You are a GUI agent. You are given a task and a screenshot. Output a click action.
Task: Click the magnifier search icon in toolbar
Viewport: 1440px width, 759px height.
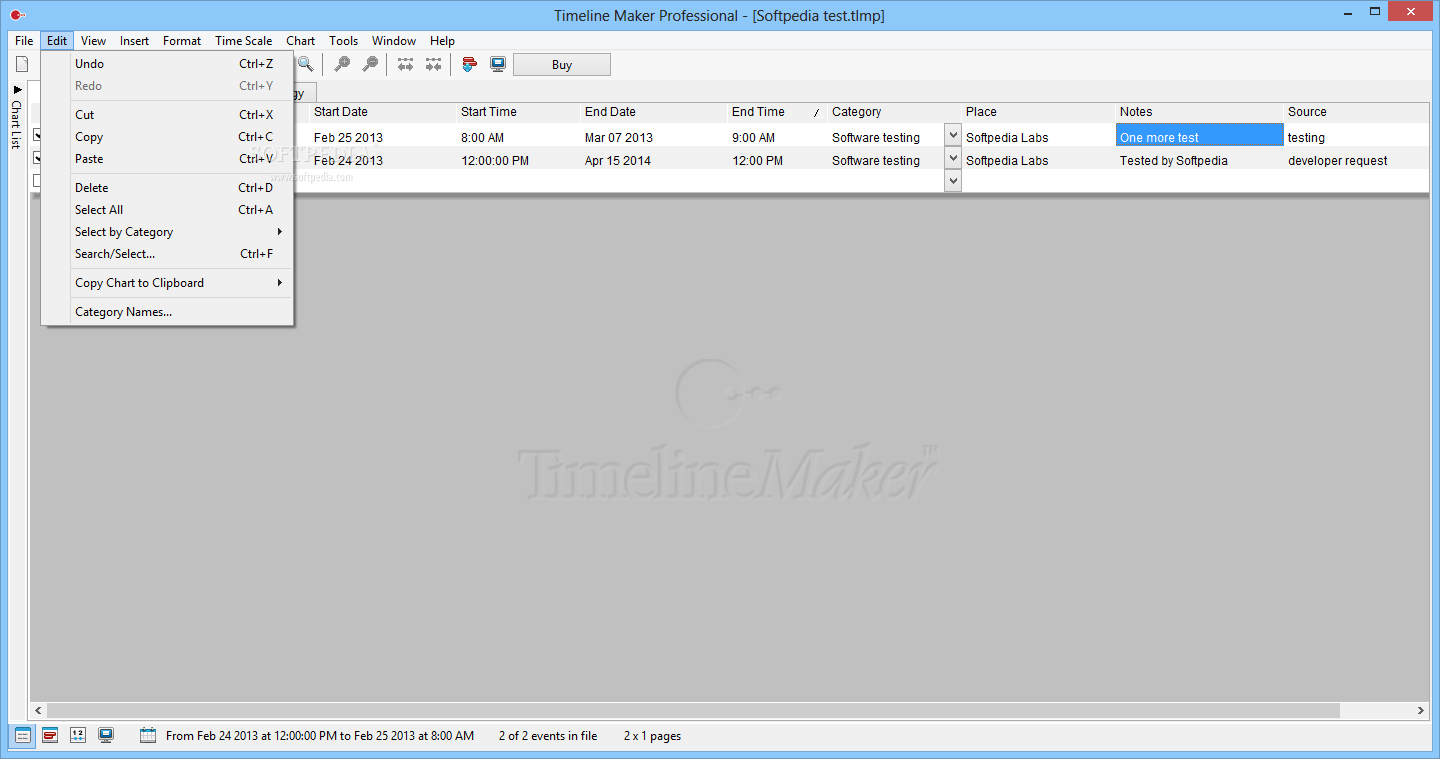[x=305, y=64]
